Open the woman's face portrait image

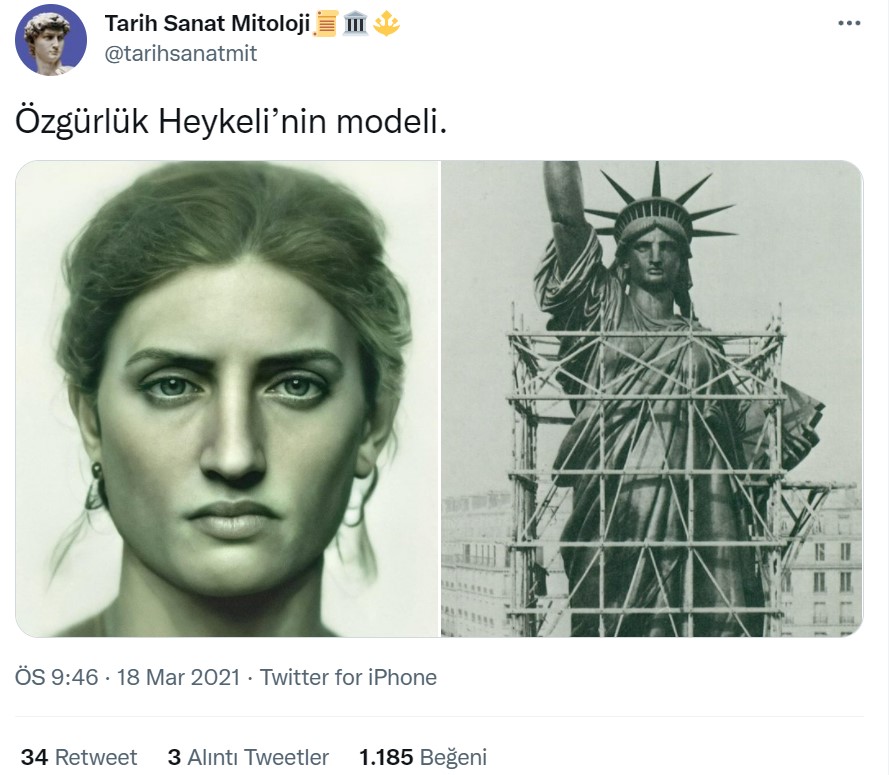pos(228,399)
